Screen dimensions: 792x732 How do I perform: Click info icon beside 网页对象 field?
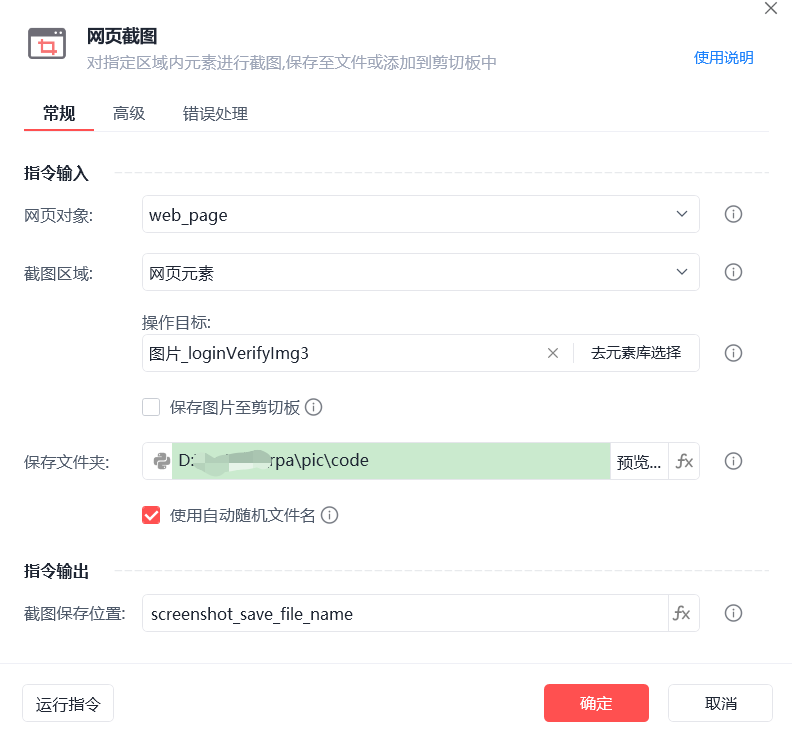tap(733, 214)
